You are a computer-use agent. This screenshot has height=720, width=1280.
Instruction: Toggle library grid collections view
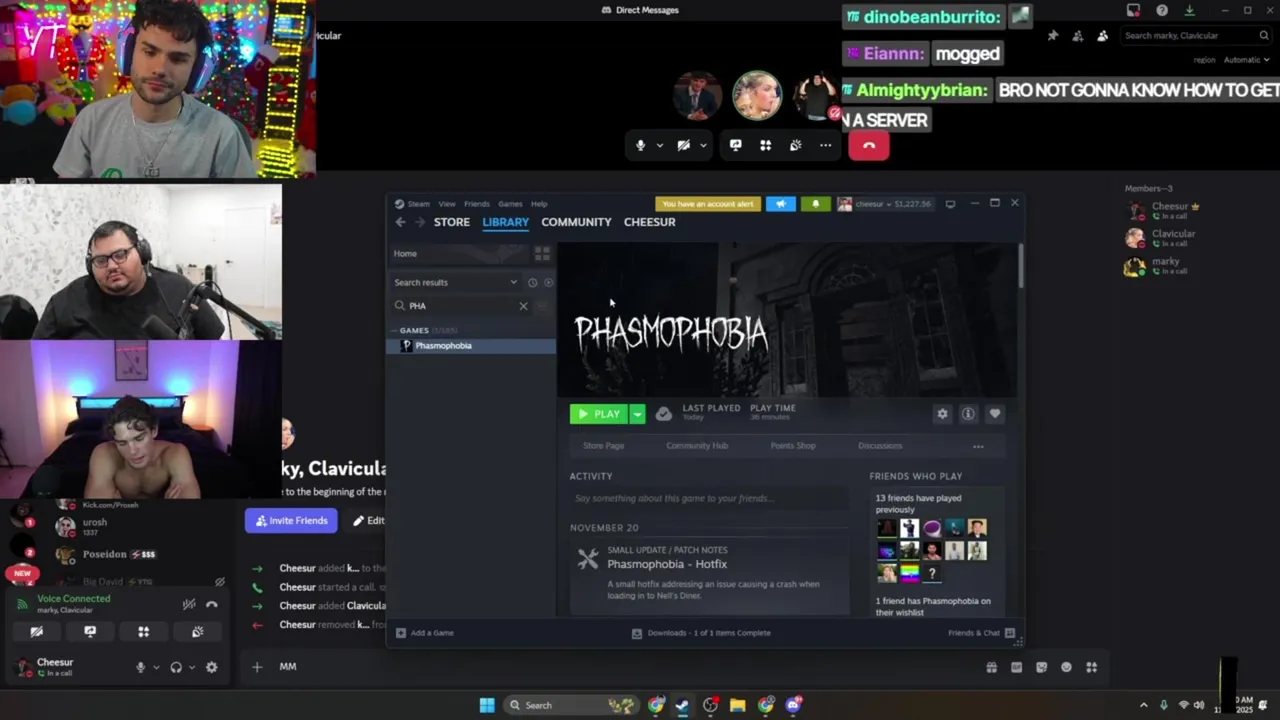click(x=542, y=254)
